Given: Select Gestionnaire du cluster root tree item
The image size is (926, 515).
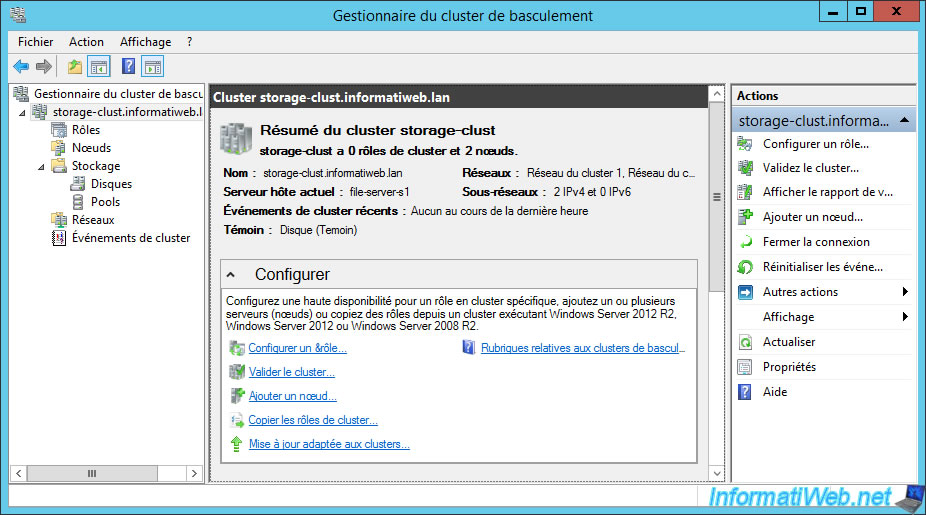Looking at the screenshot, I should [x=118, y=94].
